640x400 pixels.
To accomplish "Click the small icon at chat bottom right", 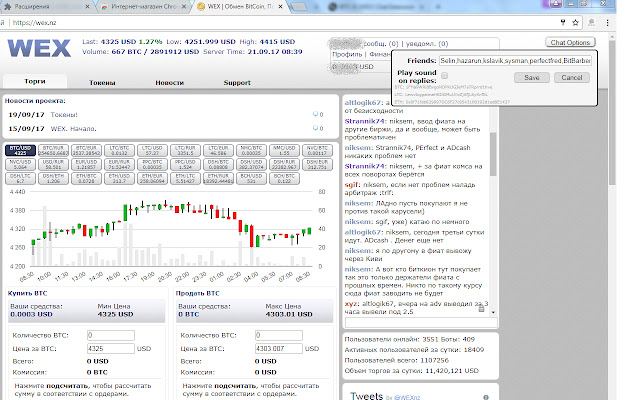I will coord(481,310).
